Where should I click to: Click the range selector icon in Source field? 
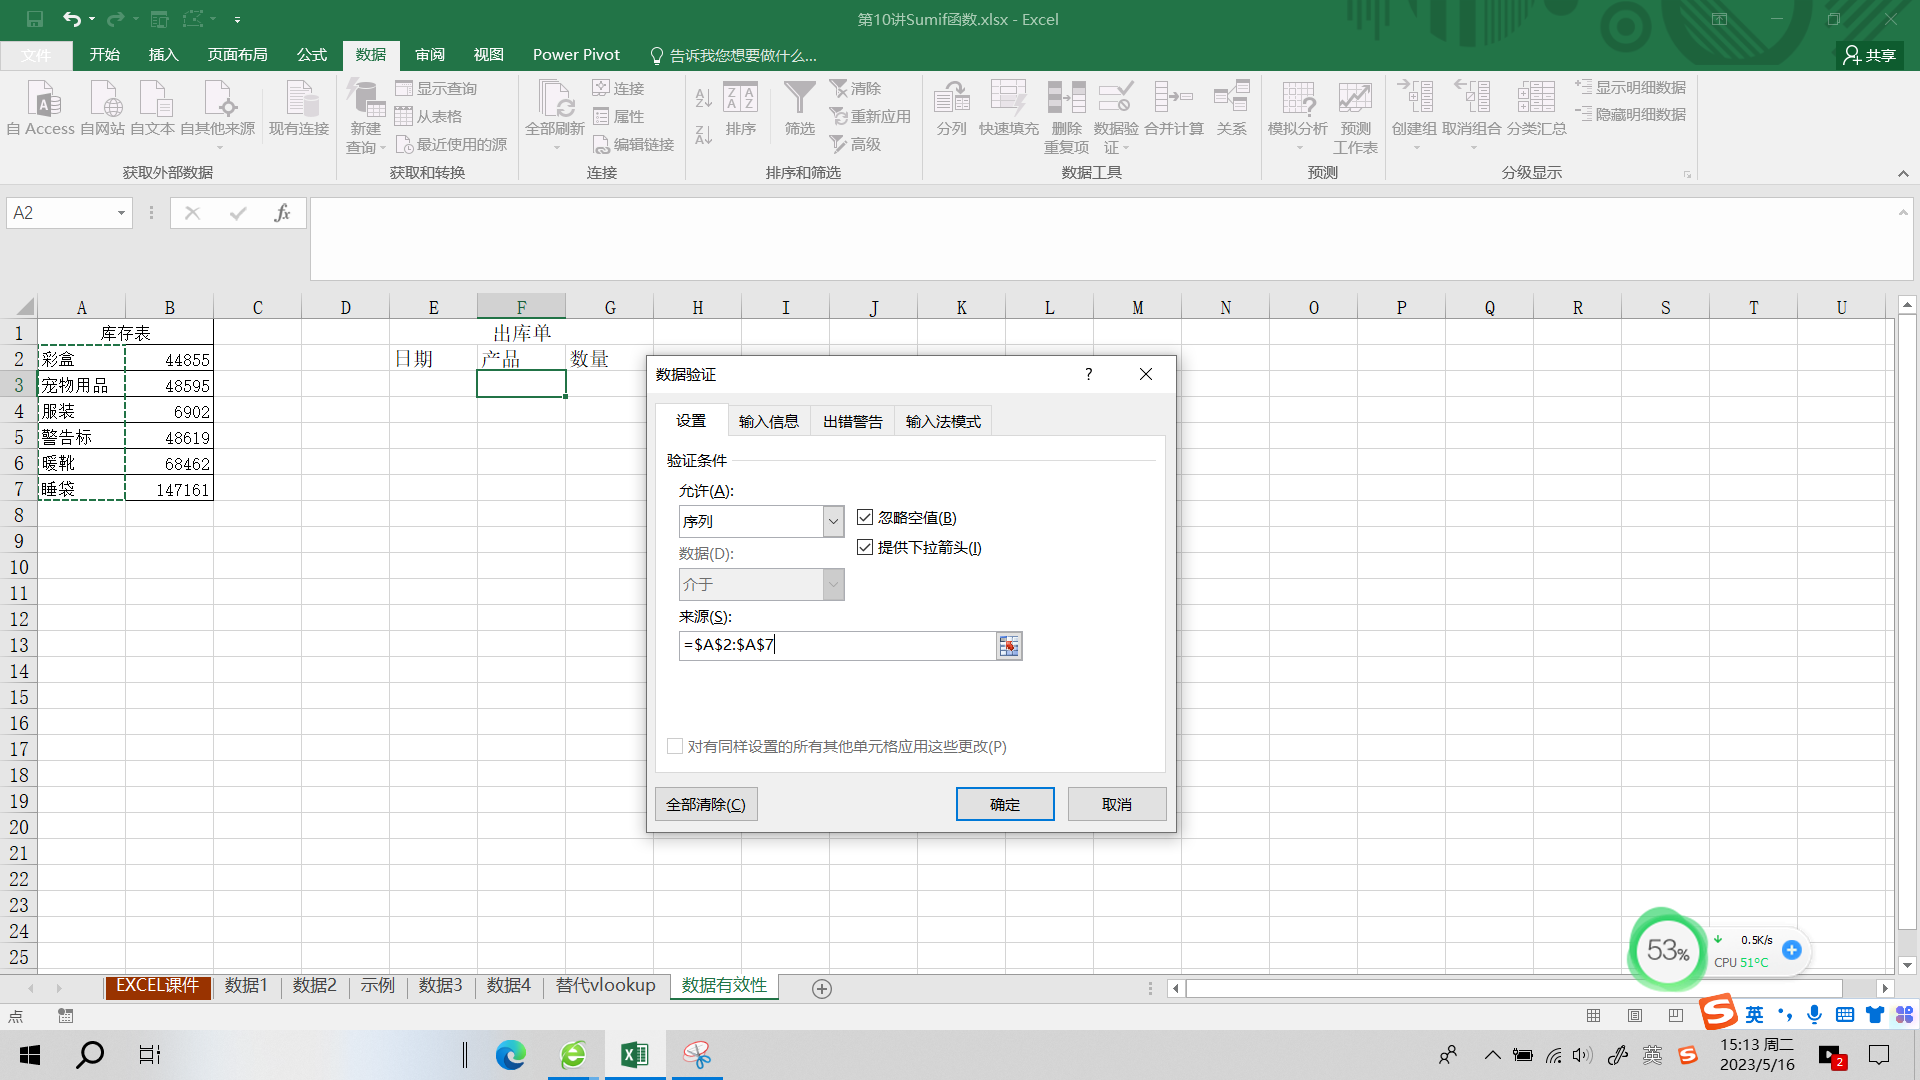pyautogui.click(x=1009, y=646)
